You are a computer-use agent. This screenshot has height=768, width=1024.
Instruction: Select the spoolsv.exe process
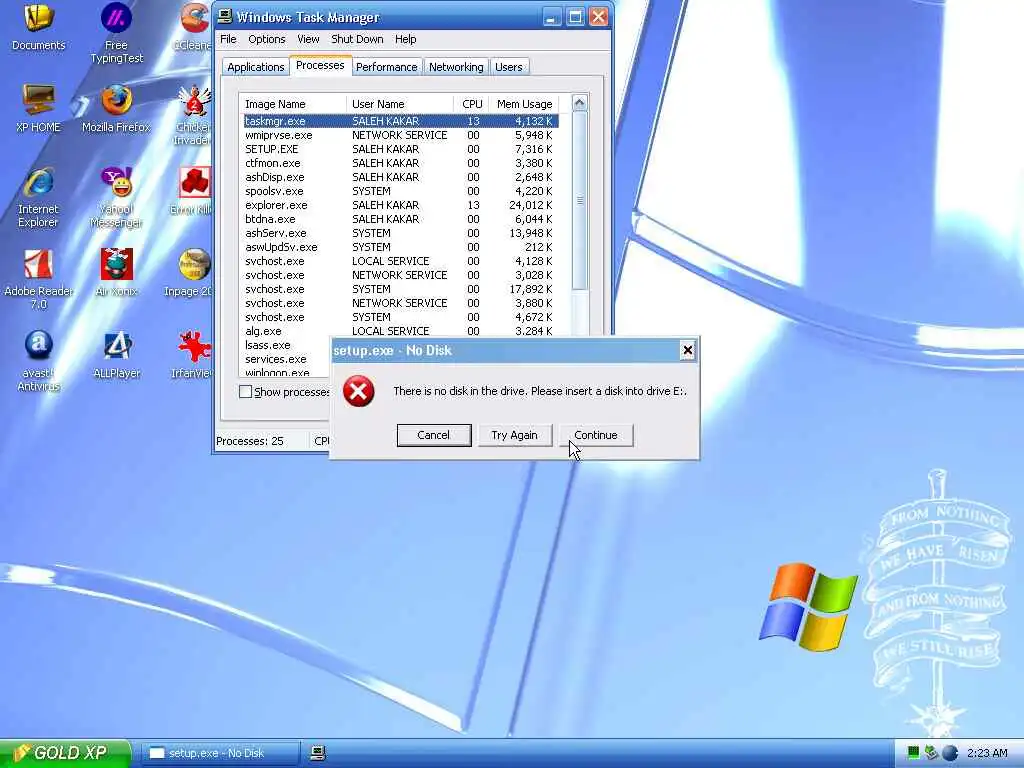[x=400, y=191]
